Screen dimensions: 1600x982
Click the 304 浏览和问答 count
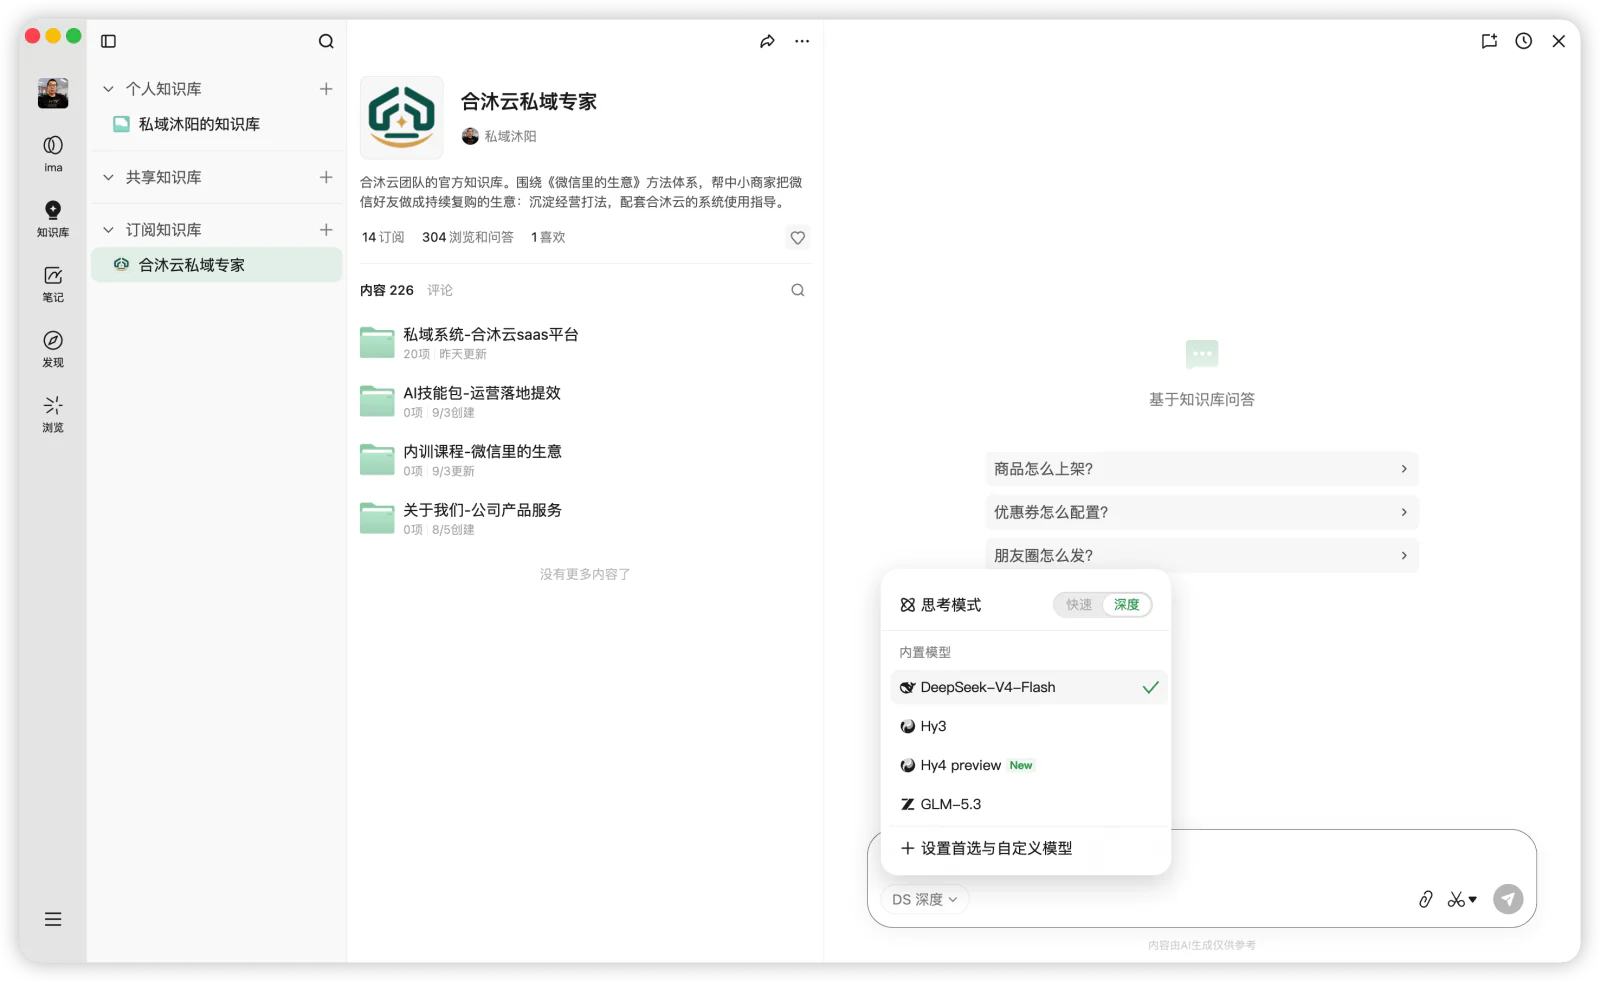(468, 237)
